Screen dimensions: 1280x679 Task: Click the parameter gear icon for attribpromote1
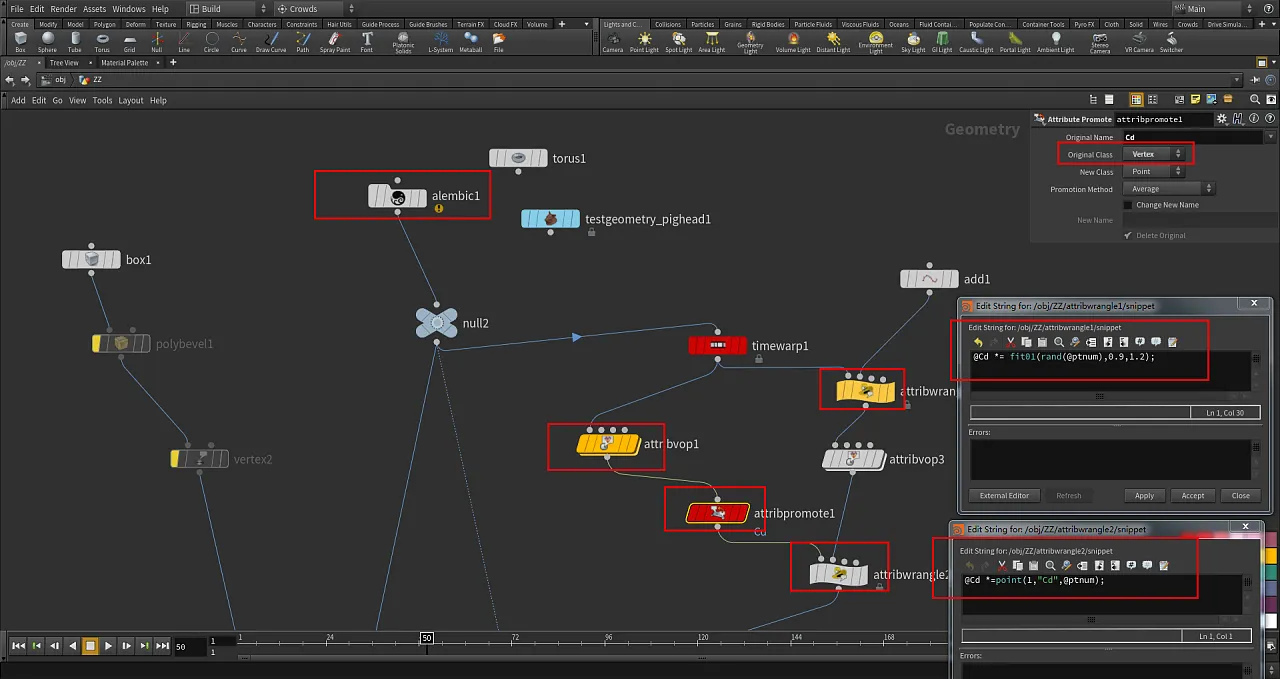[1222, 119]
